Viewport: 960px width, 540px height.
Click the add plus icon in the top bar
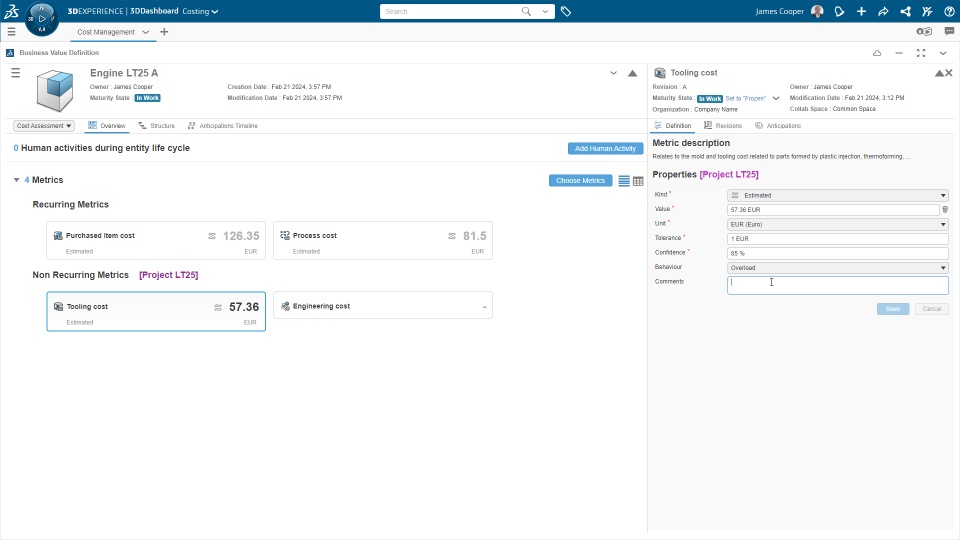[x=861, y=11]
